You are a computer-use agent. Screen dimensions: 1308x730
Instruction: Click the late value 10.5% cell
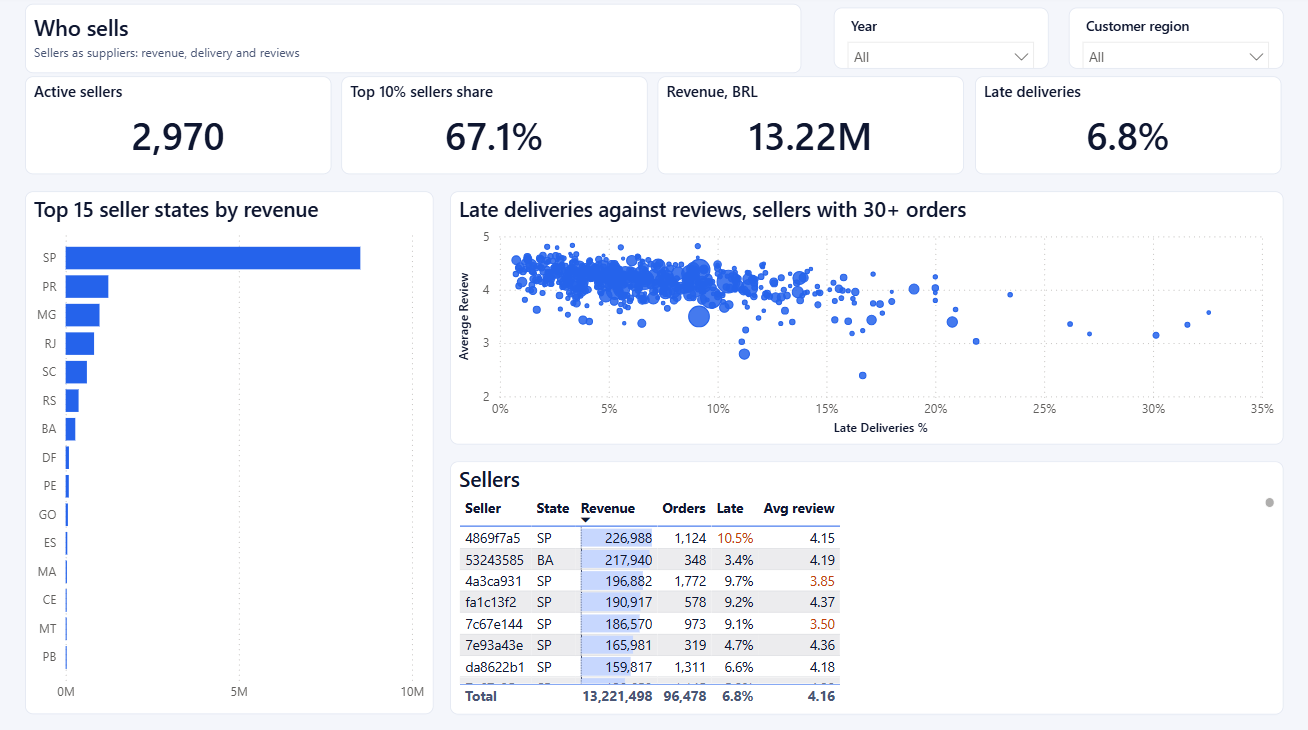[735, 538]
